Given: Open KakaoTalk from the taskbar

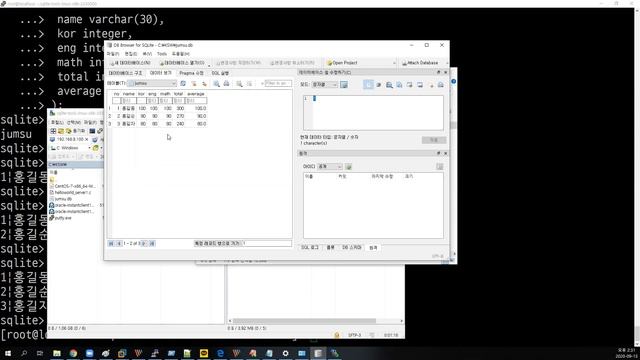Looking at the screenshot, I should 204,353.
